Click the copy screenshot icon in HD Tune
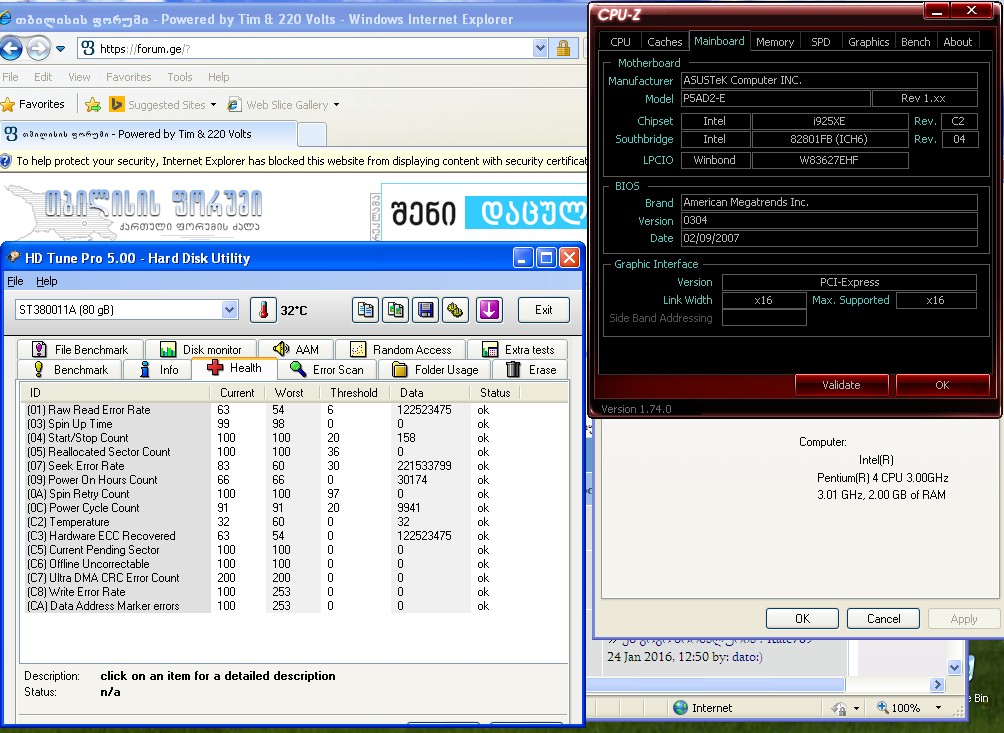 396,310
